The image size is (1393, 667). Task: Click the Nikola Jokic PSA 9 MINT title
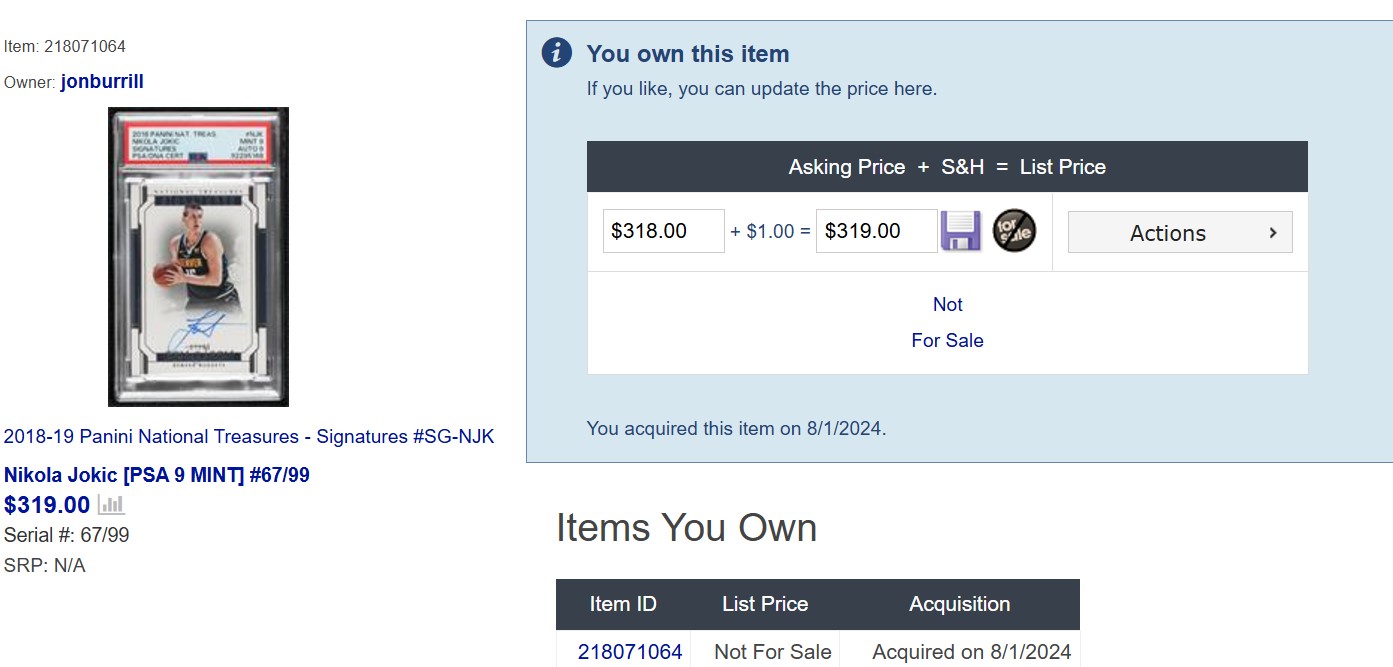[157, 475]
